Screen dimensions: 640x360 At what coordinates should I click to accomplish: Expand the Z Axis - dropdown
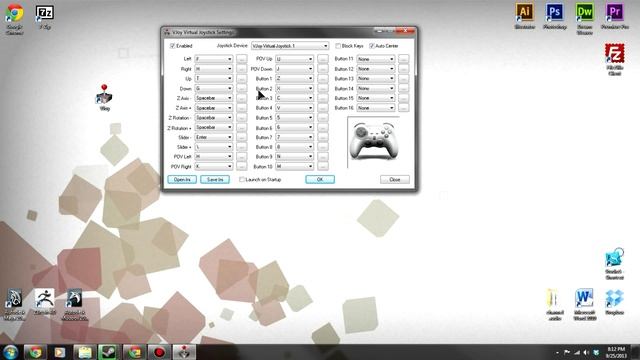click(213, 98)
